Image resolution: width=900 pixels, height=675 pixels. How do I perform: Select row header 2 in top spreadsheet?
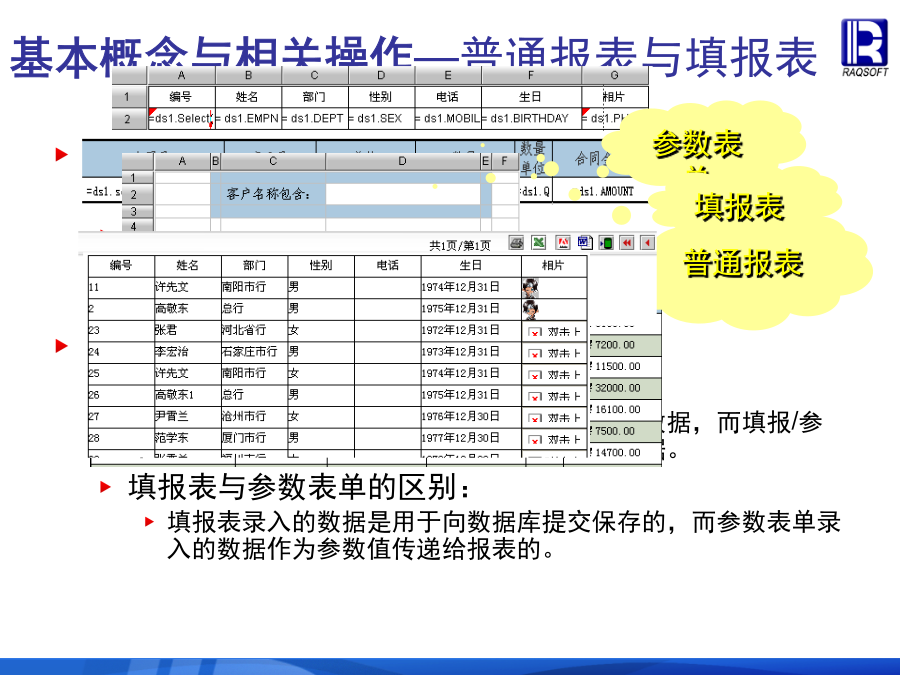pos(128,119)
